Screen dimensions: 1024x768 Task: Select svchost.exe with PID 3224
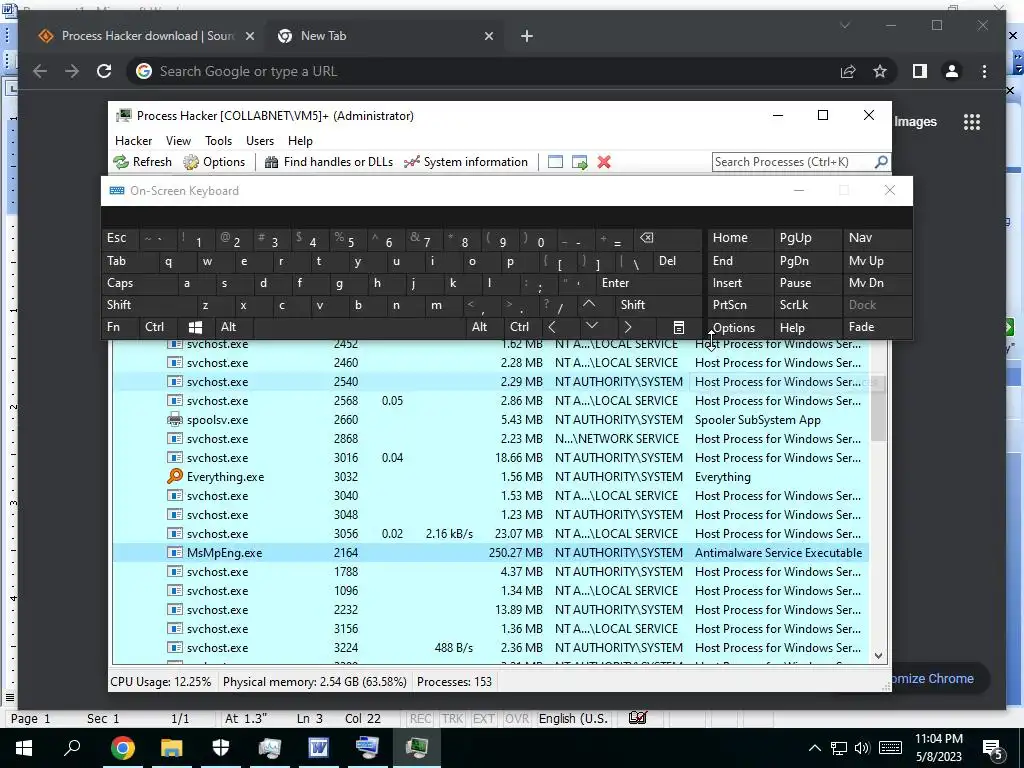click(x=491, y=648)
